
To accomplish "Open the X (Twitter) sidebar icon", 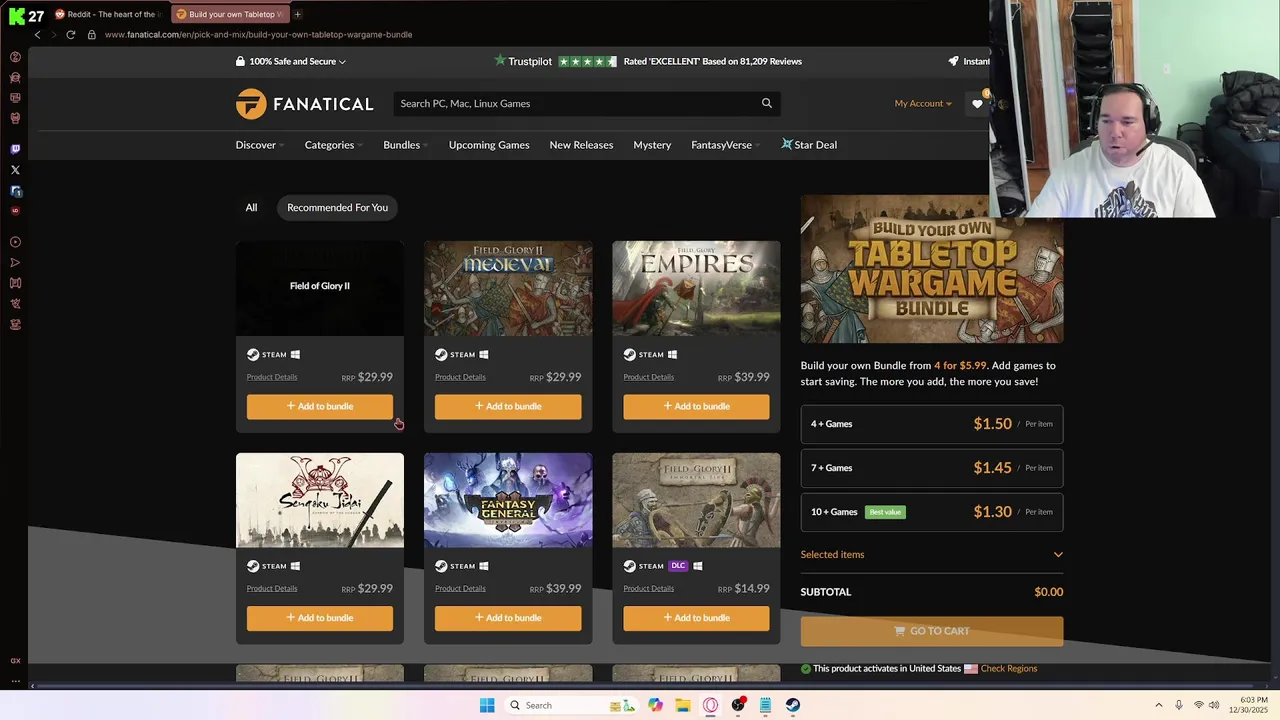I will [x=15, y=170].
